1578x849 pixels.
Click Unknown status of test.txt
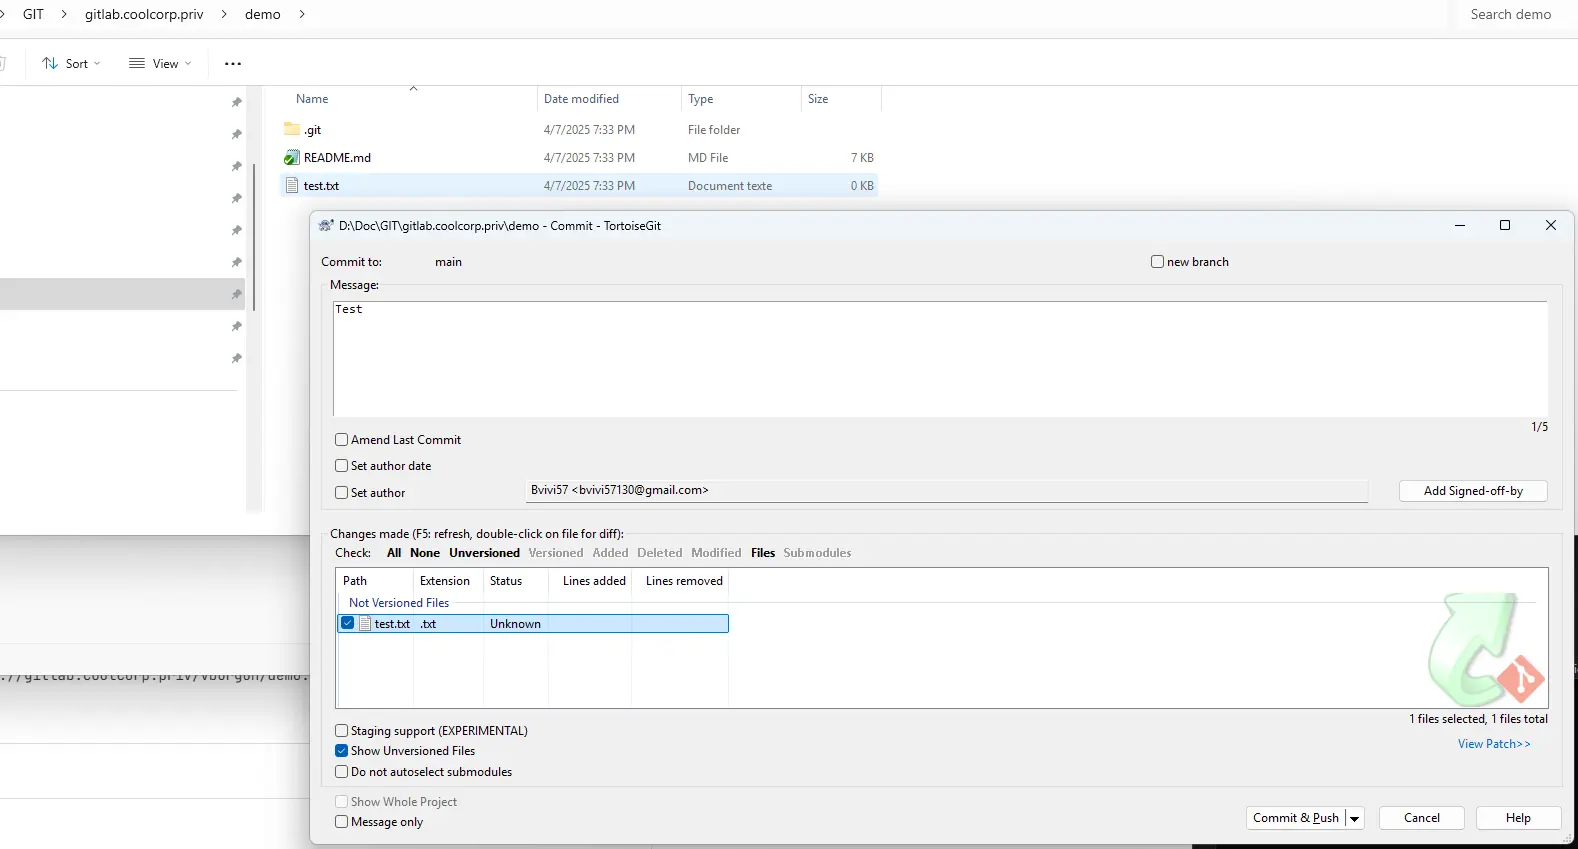(x=515, y=624)
